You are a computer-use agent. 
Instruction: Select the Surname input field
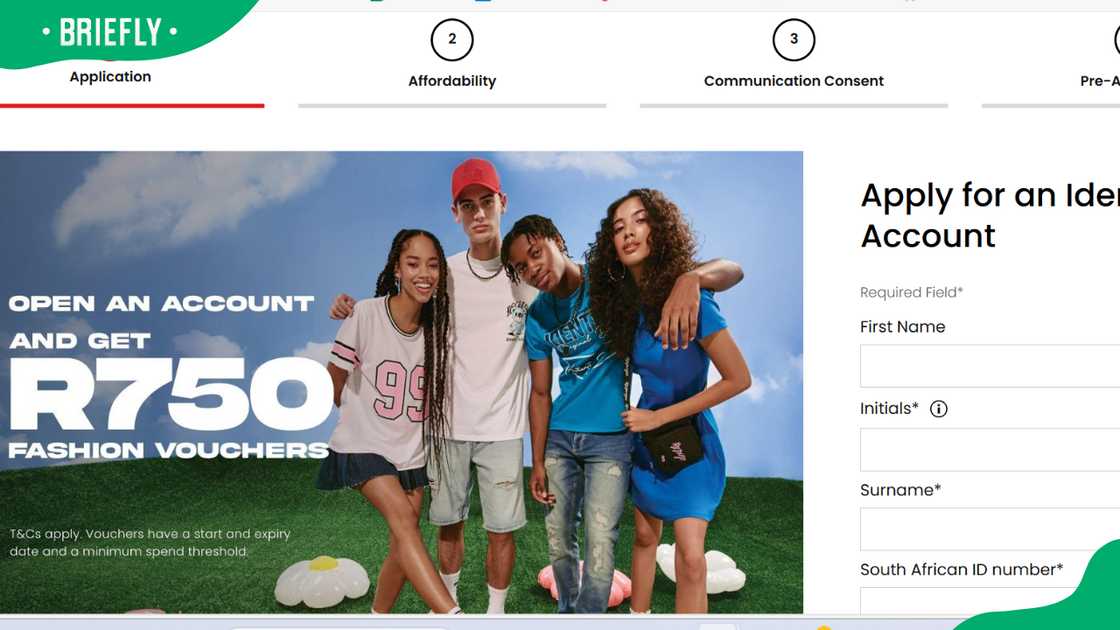[990, 529]
